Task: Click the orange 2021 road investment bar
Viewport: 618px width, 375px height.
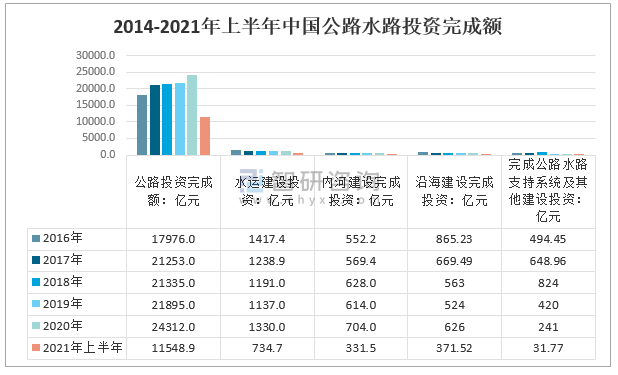Action: pos(205,136)
